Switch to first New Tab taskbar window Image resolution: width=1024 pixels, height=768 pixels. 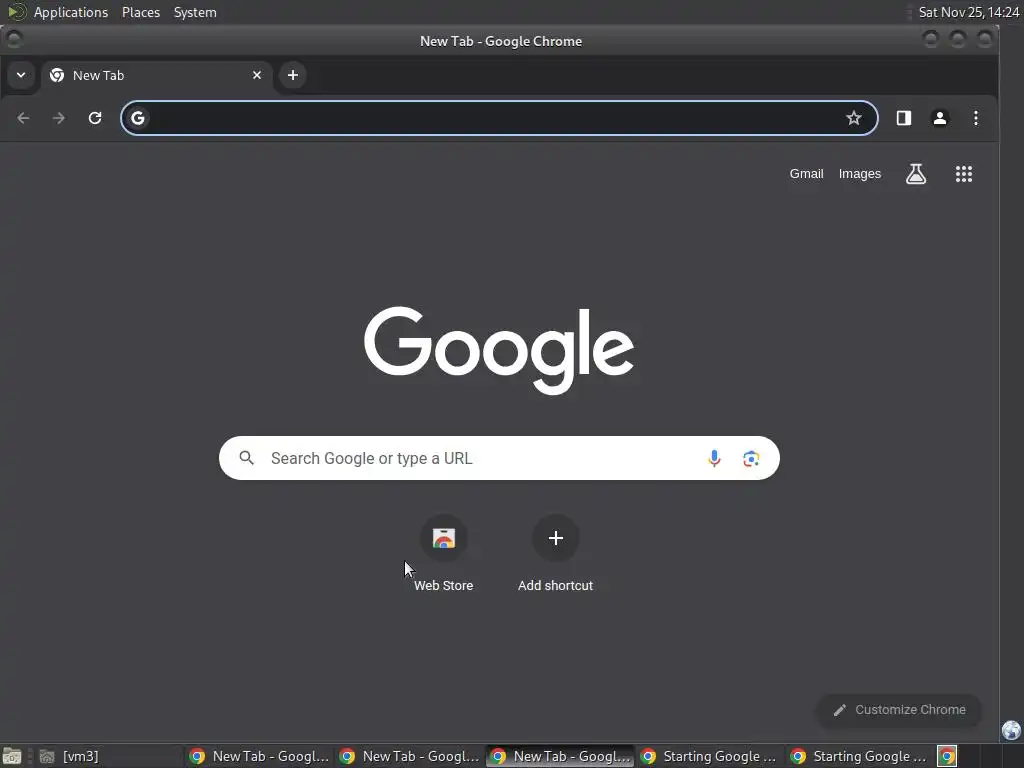pos(259,756)
